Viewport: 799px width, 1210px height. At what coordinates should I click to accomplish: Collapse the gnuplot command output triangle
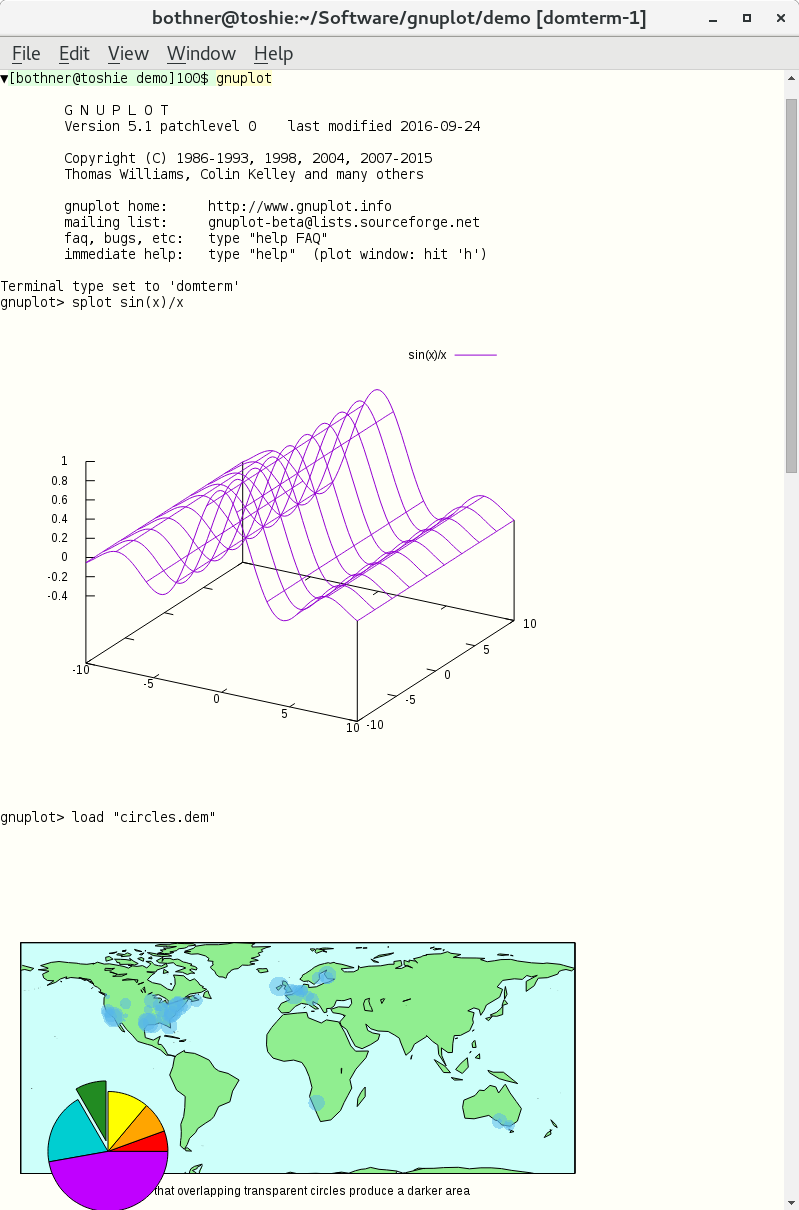(x=4, y=78)
